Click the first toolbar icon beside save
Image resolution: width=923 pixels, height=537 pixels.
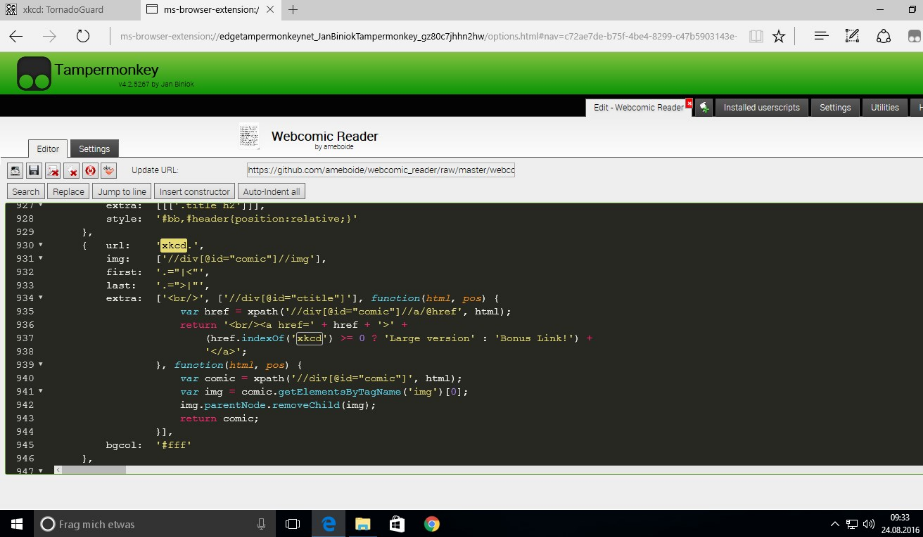pyautogui.click(x=15, y=170)
